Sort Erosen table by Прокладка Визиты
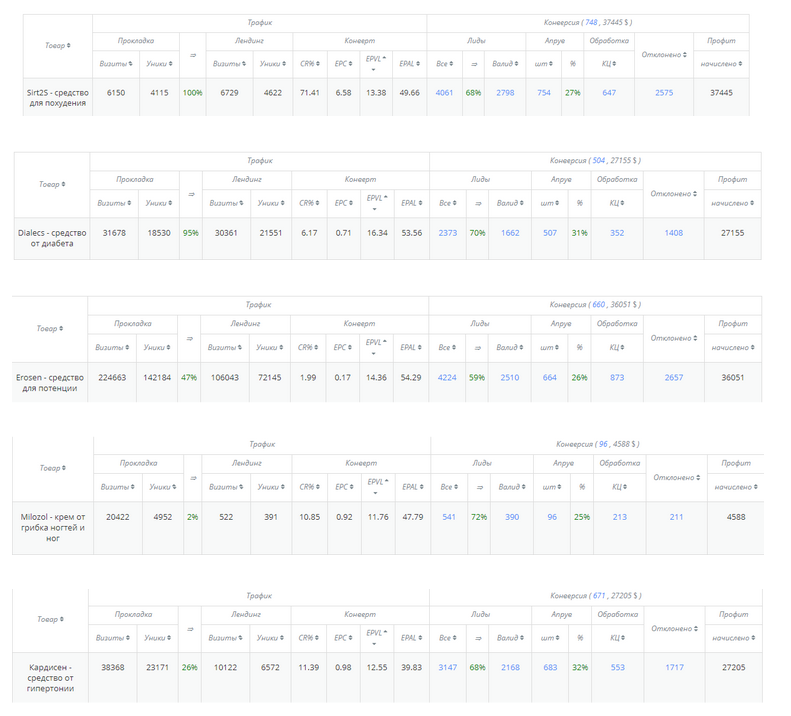The width and height of the screenshot is (791, 716). (130, 347)
